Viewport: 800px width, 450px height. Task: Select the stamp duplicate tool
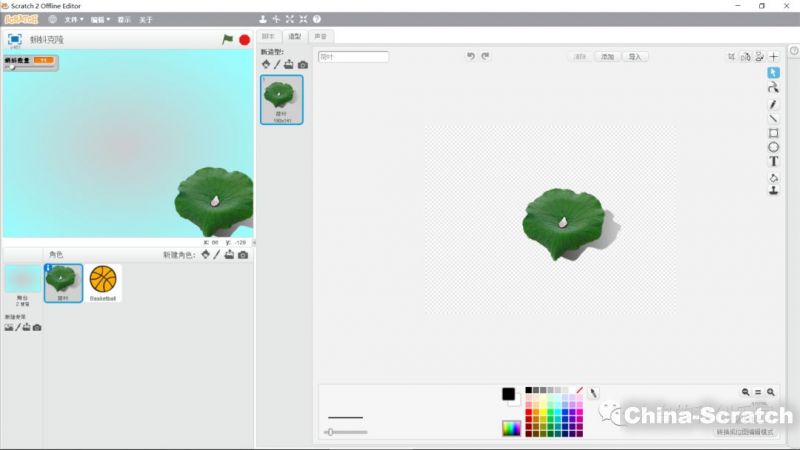(x=773, y=190)
